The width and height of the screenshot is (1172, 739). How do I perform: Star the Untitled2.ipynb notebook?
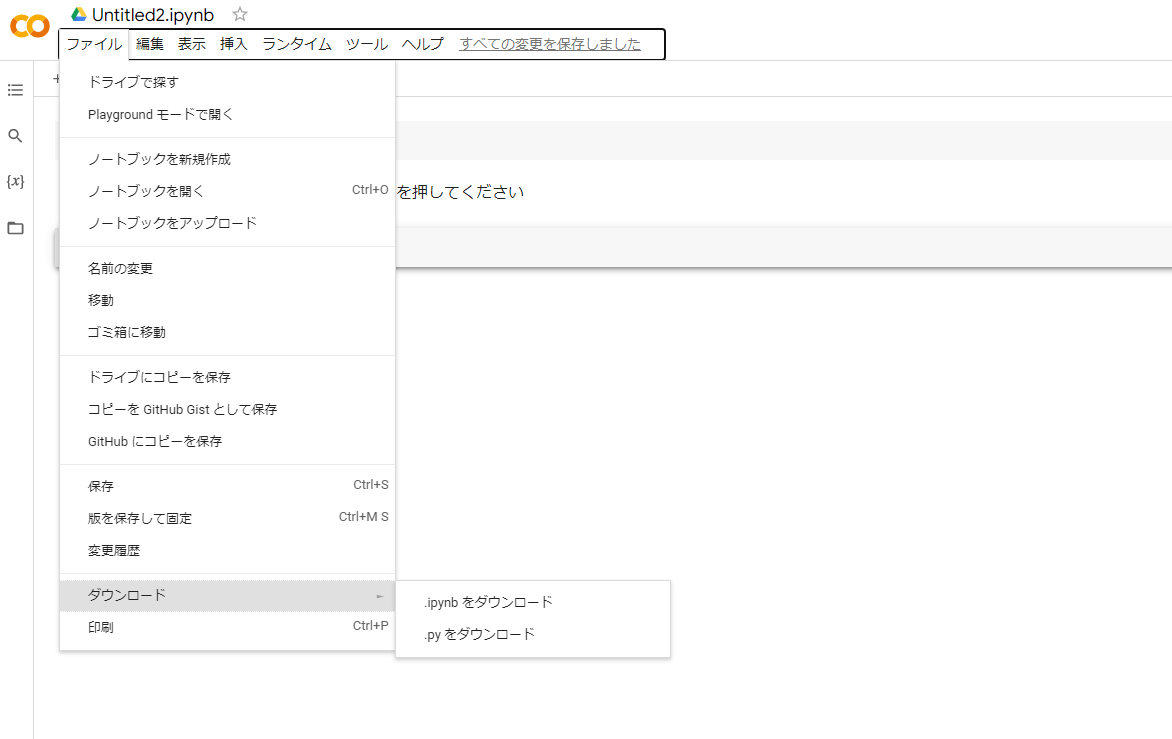pyautogui.click(x=240, y=15)
